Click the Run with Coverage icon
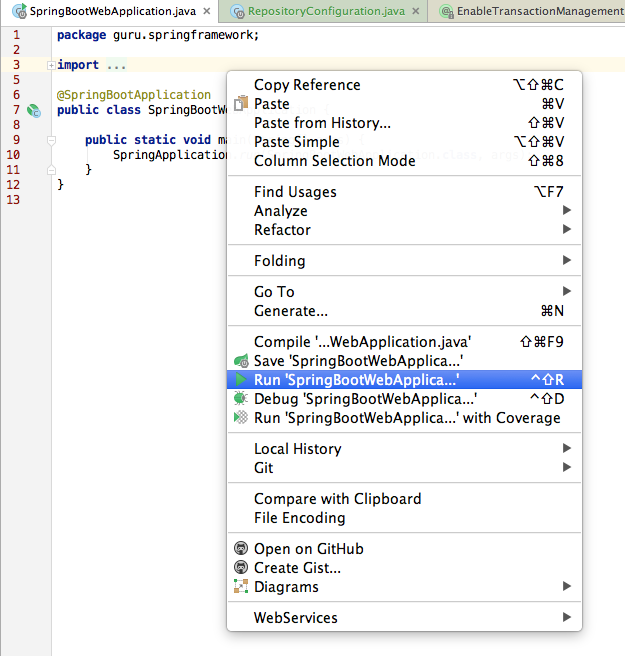This screenshot has width=625, height=656. (241, 418)
